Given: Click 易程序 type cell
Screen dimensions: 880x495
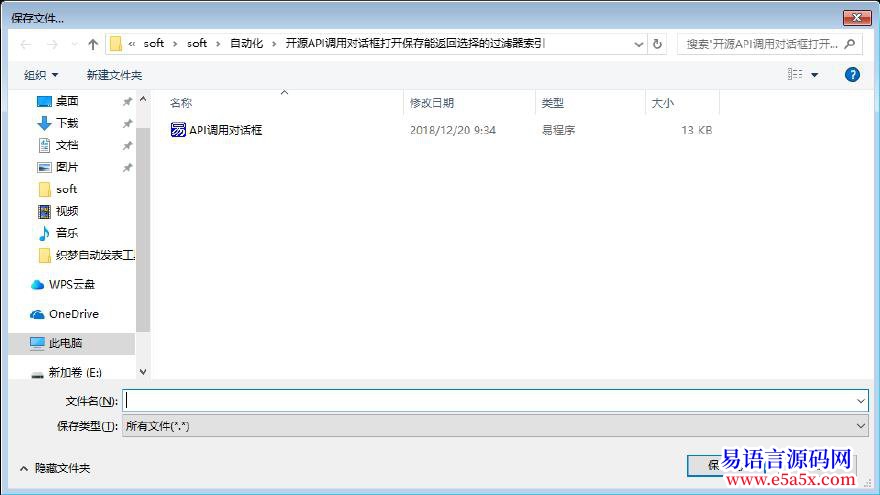Looking at the screenshot, I should click(x=558, y=130).
